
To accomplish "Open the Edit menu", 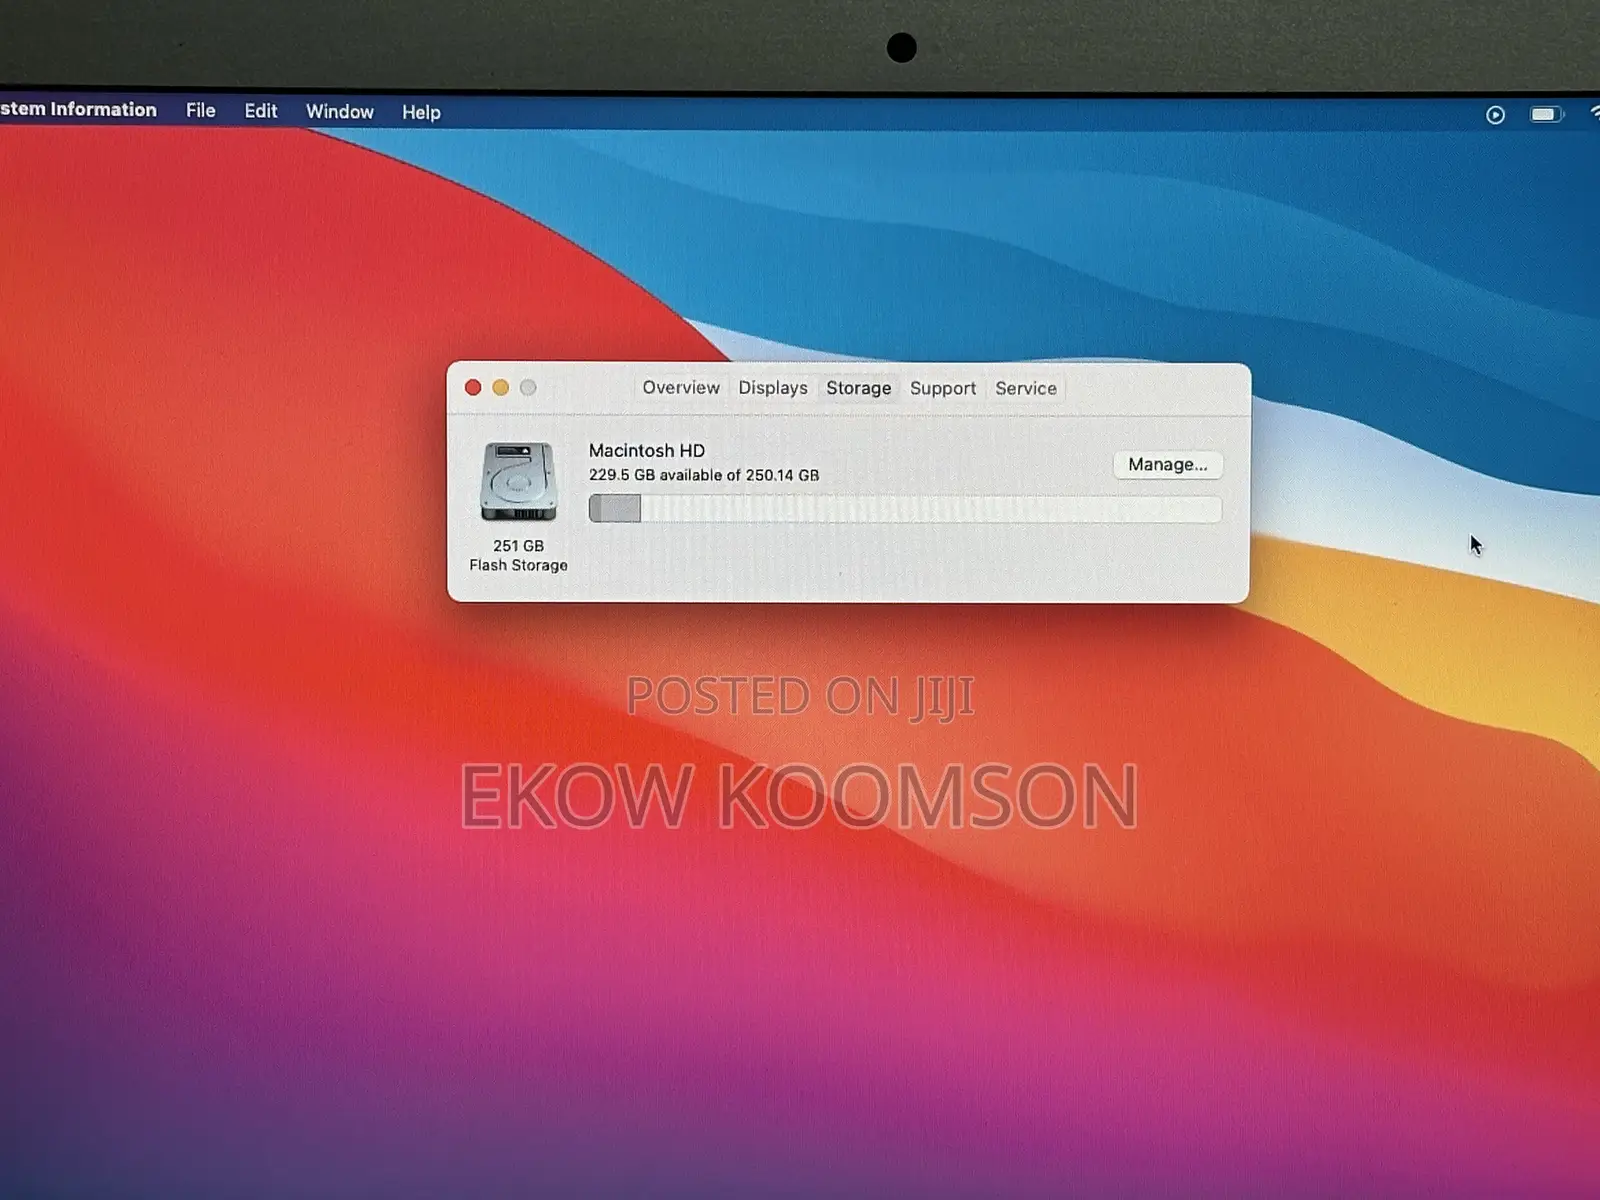I will 261,111.
